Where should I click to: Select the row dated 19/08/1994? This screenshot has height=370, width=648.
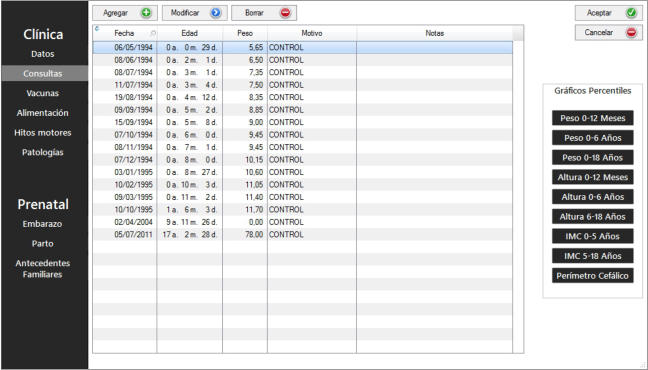[303, 97]
